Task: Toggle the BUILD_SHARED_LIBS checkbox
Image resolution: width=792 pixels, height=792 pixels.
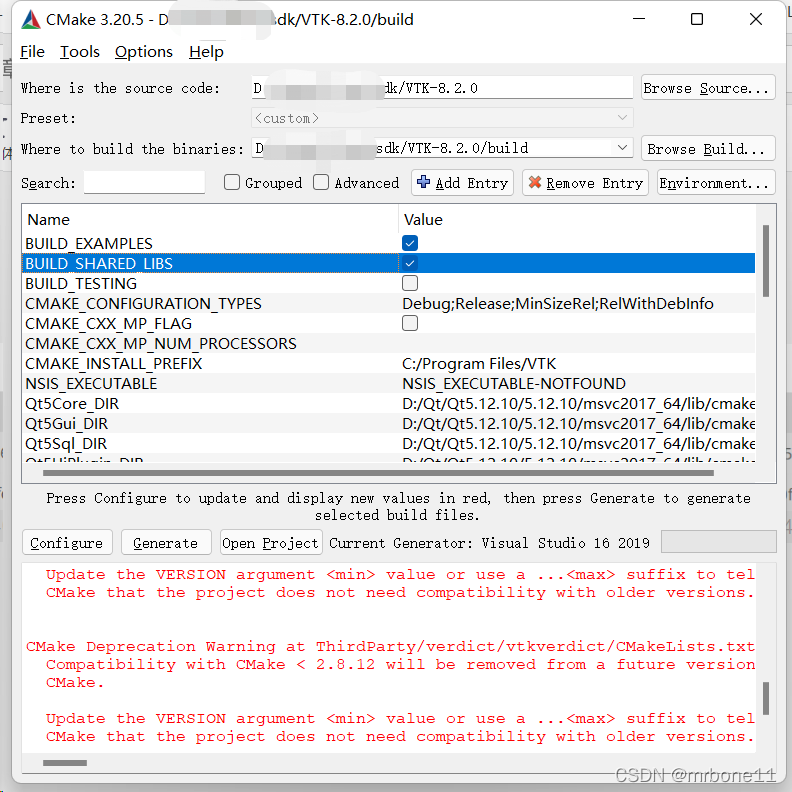Action: pos(410,263)
